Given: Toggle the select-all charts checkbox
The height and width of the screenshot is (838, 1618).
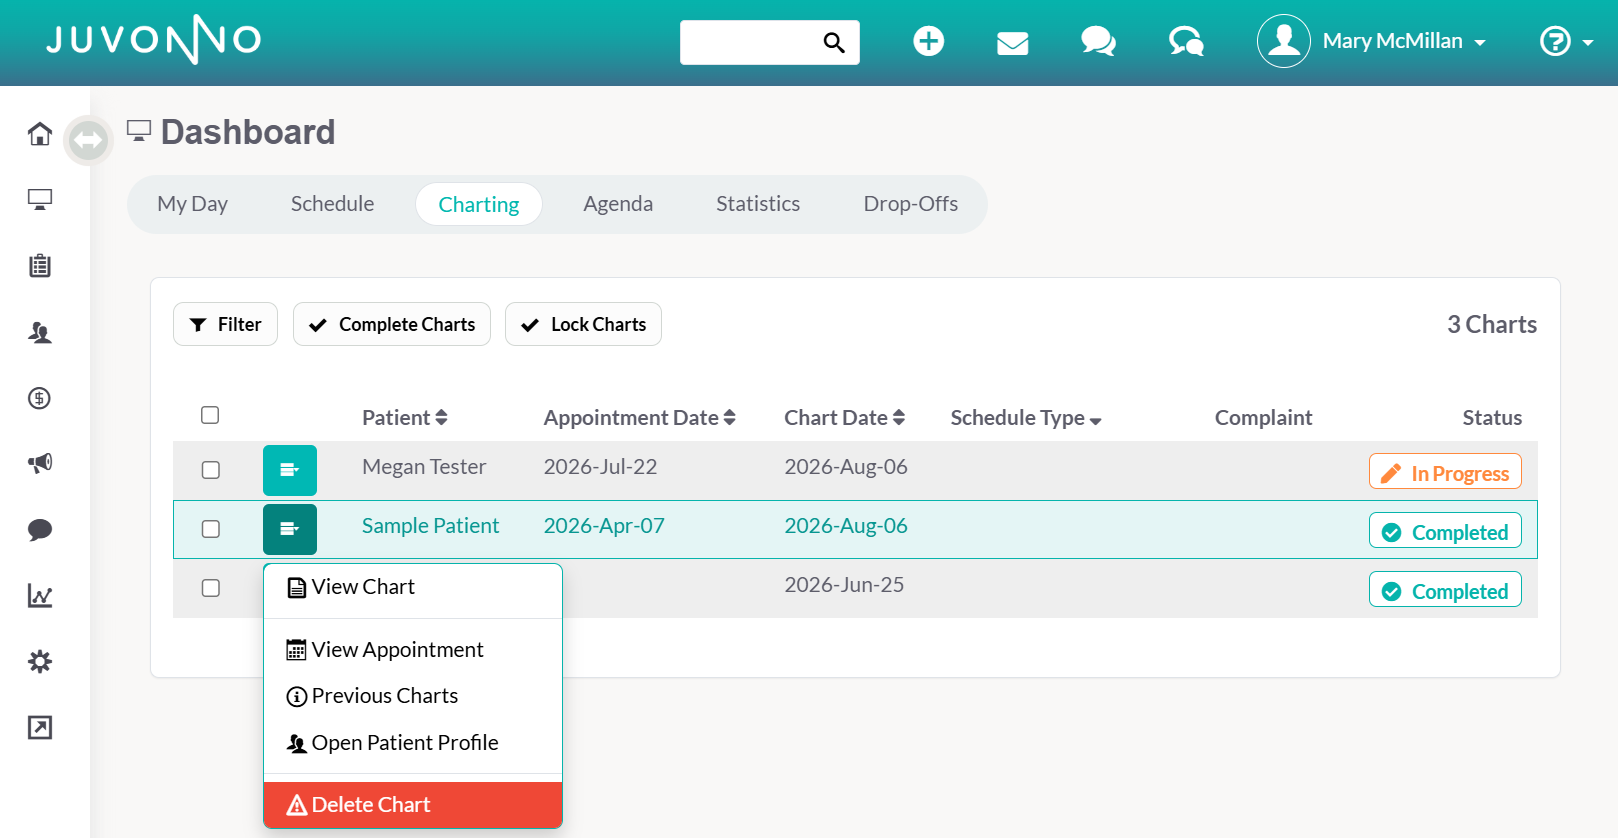Looking at the screenshot, I should tap(210, 415).
